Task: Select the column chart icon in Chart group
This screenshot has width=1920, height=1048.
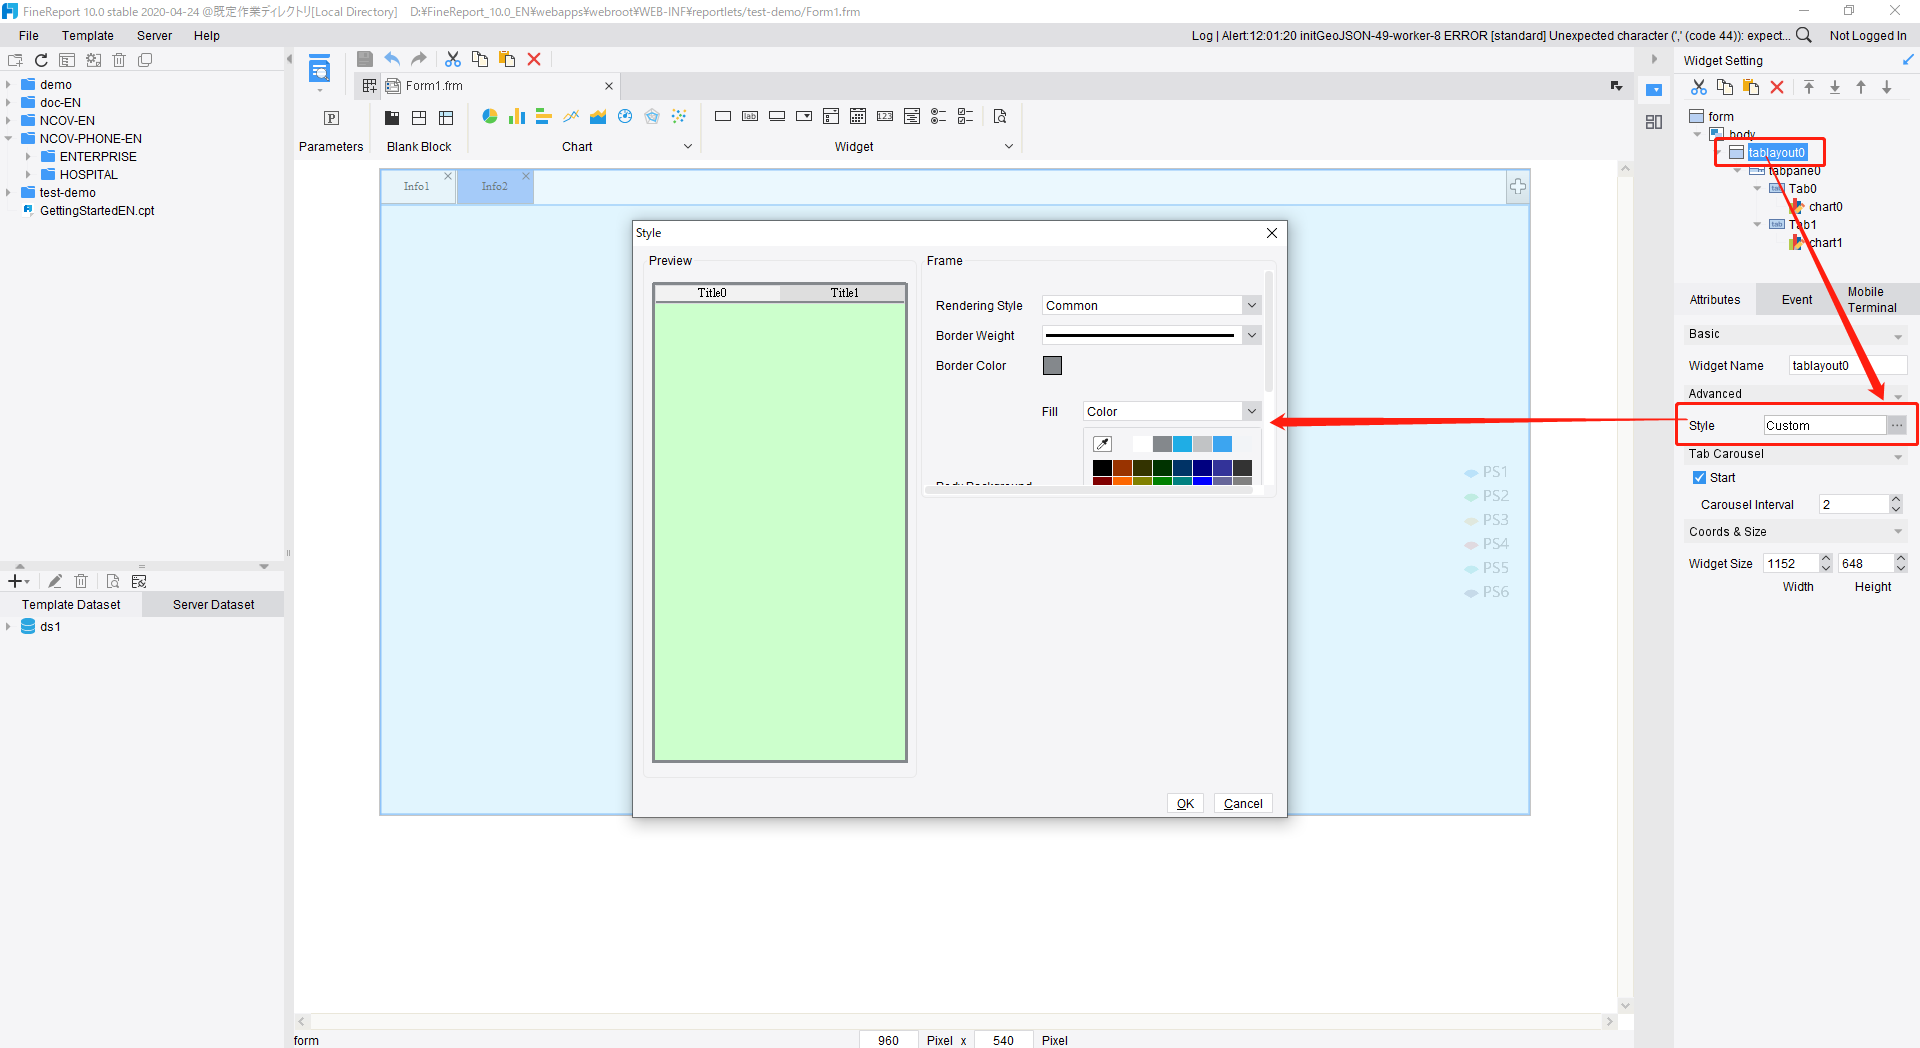Action: pyautogui.click(x=517, y=116)
